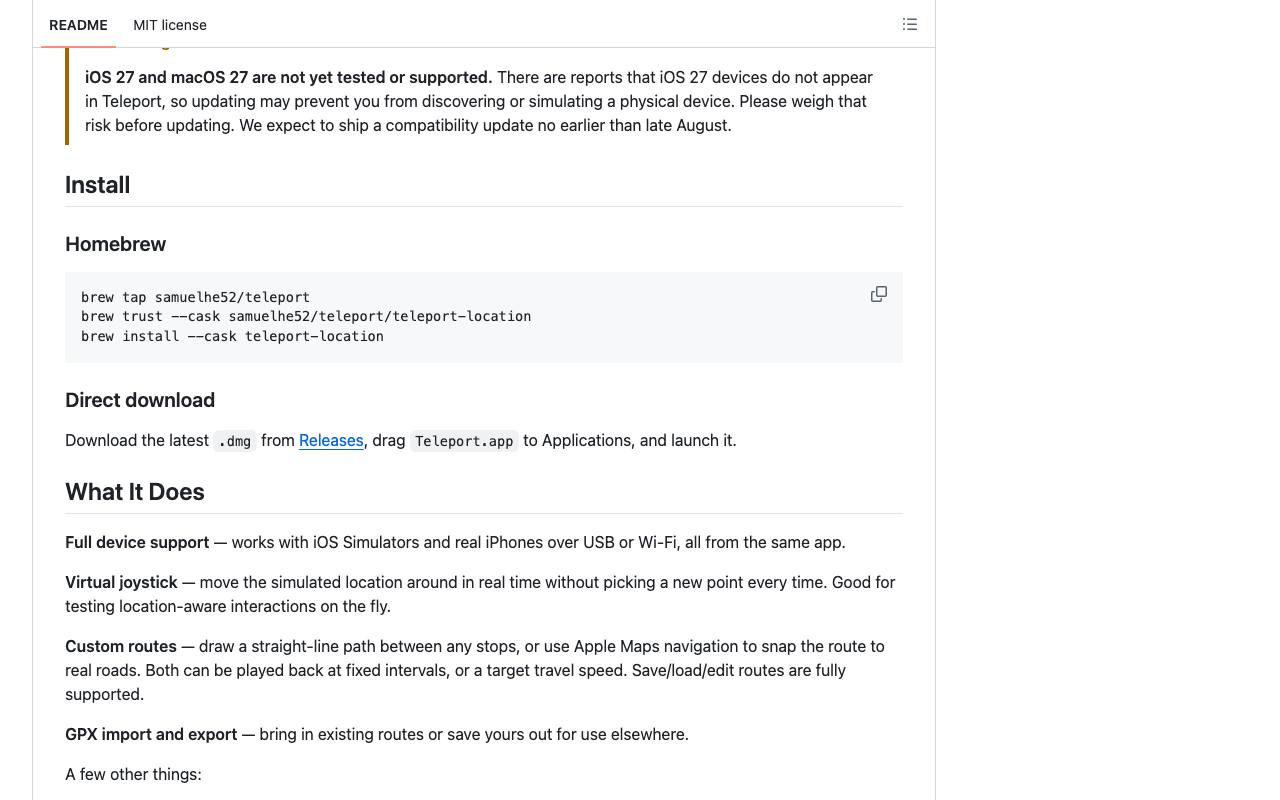Click the bold GPX import and export text

pos(151,734)
